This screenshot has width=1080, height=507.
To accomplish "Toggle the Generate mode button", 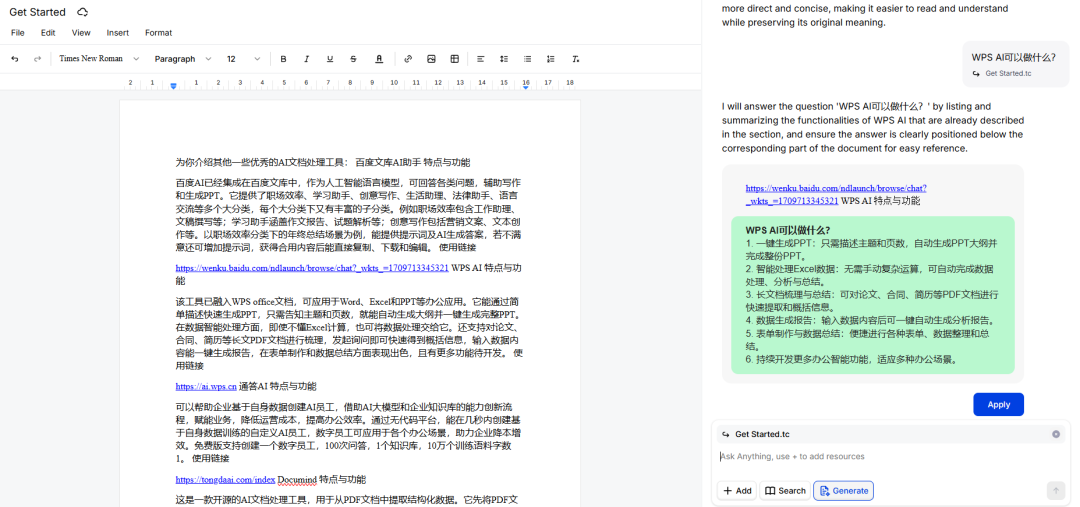I will [844, 490].
